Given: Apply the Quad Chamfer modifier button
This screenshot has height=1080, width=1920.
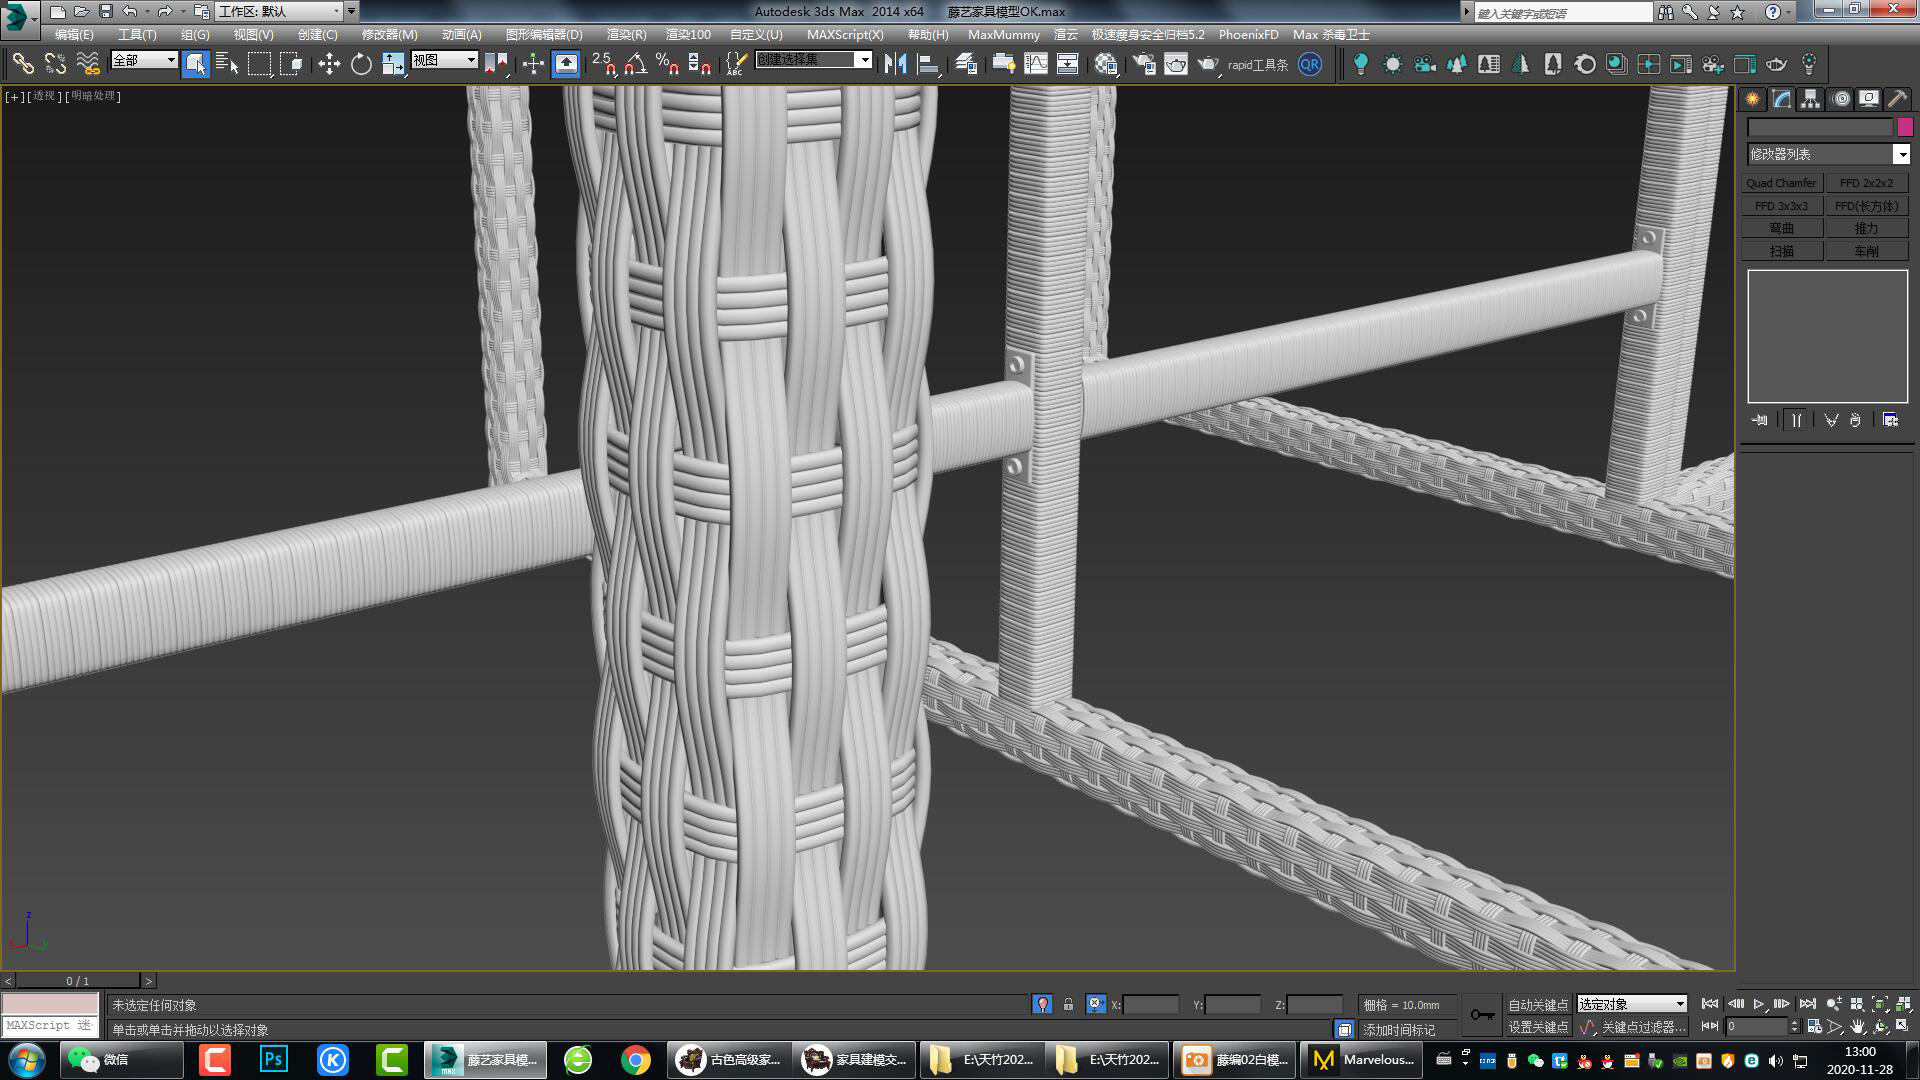Looking at the screenshot, I should 1781,182.
